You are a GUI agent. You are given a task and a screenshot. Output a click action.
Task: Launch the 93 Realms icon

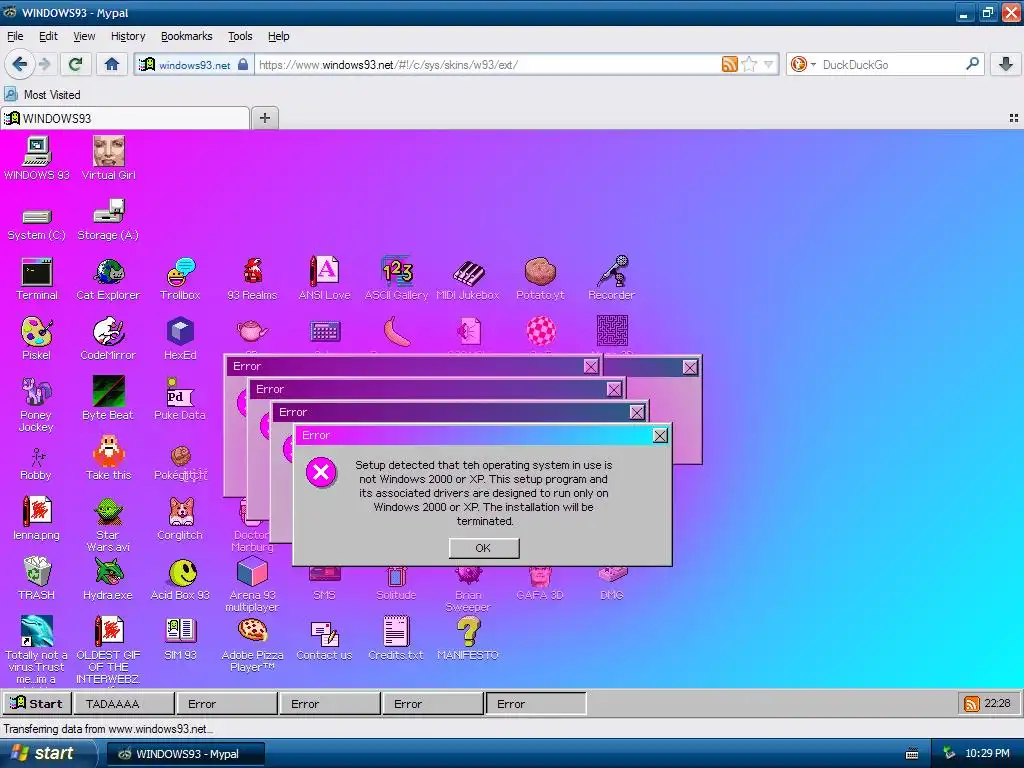[252, 278]
